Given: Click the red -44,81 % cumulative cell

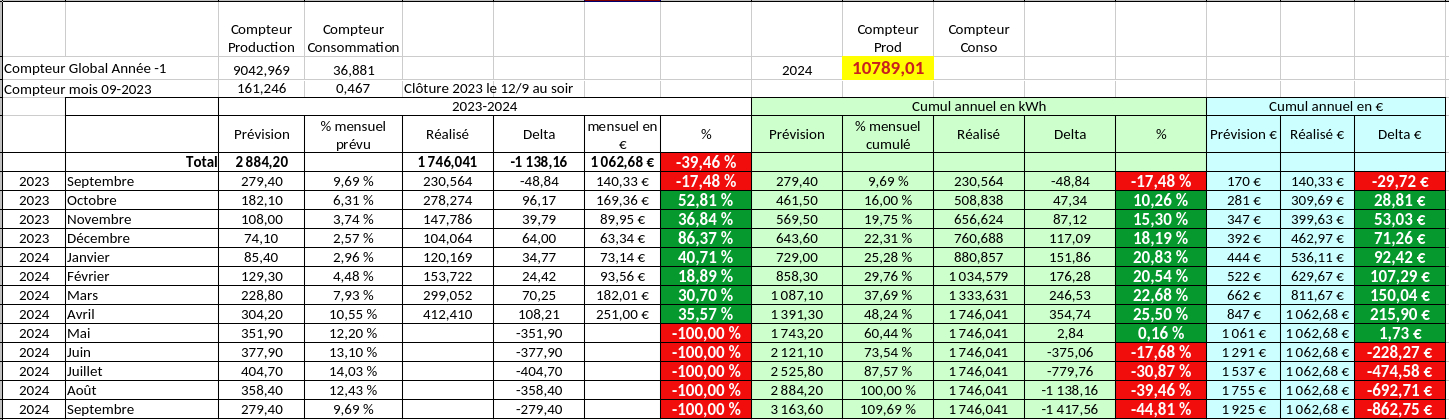Looking at the screenshot, I should (1160, 408).
